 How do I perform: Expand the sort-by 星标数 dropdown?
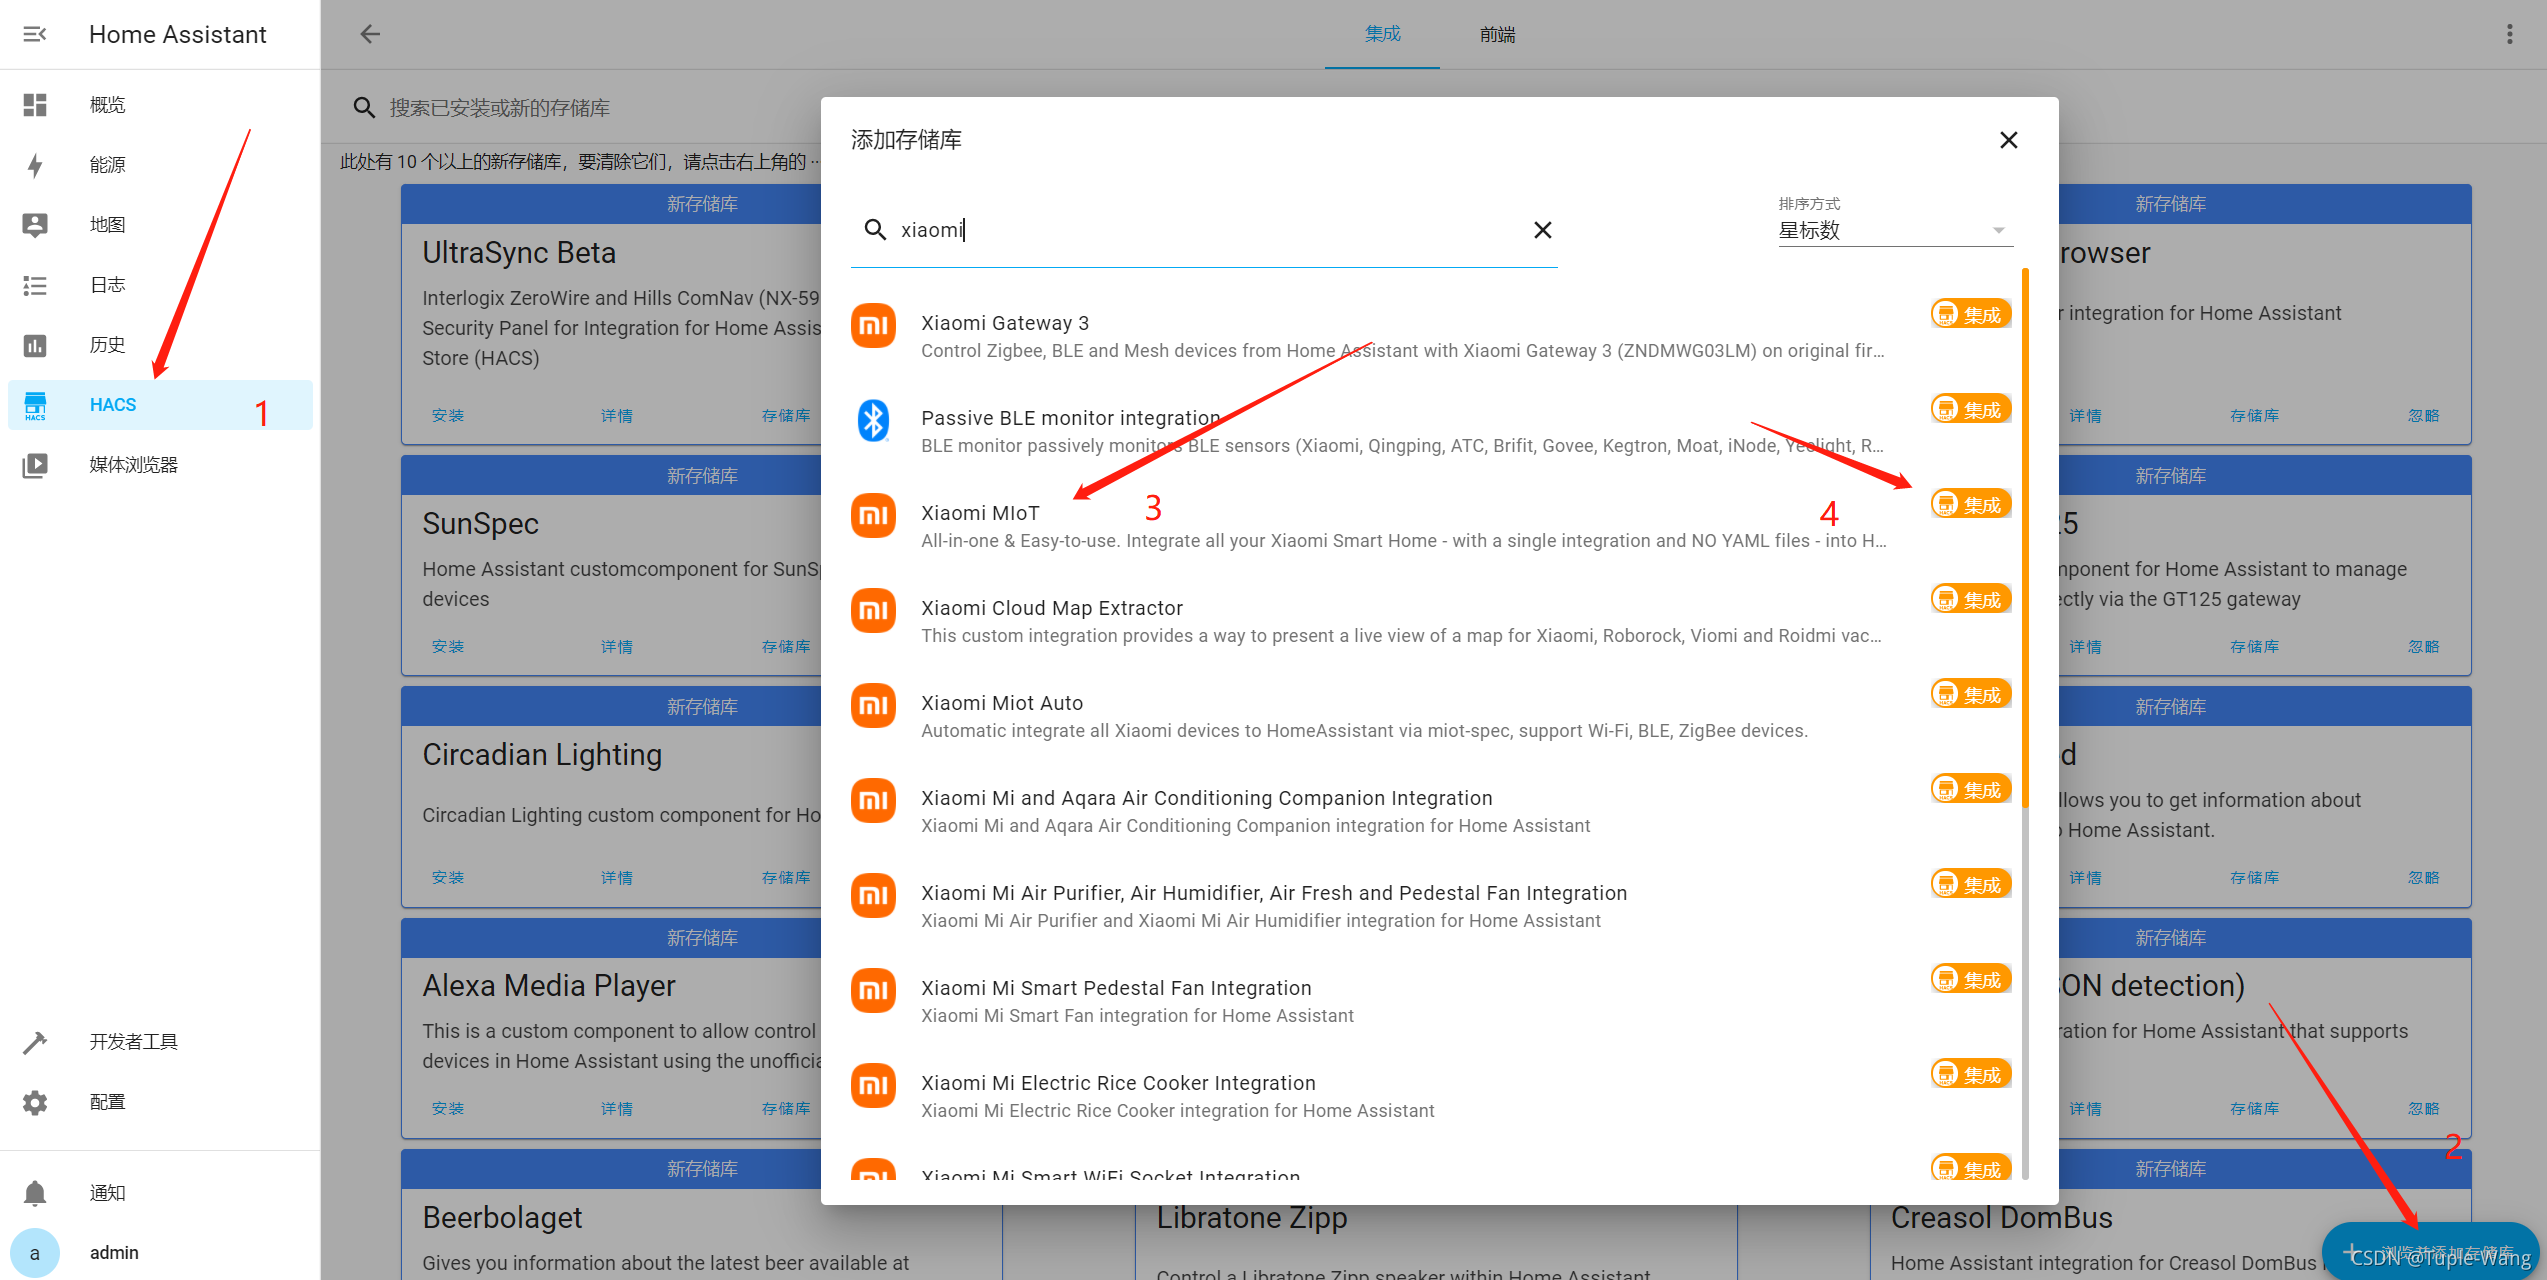click(x=1893, y=231)
